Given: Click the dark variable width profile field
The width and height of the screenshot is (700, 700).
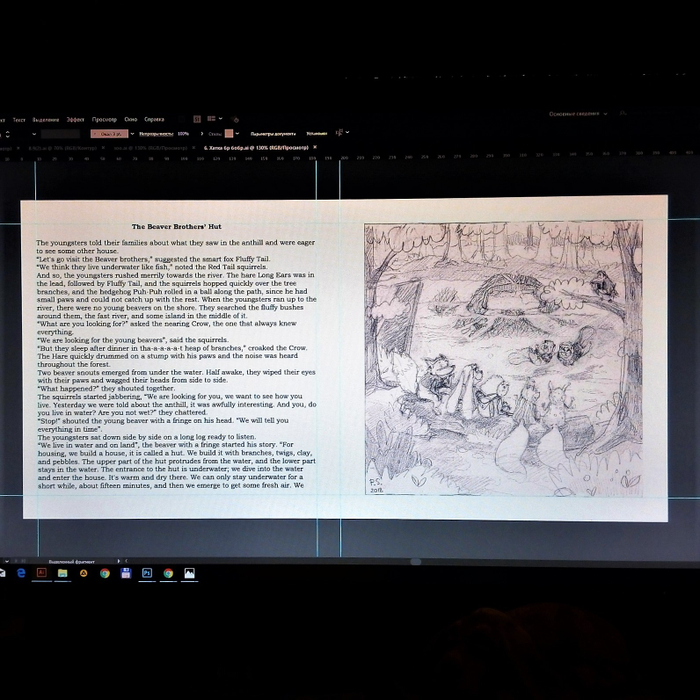Looking at the screenshot, I should click(x=60, y=134).
